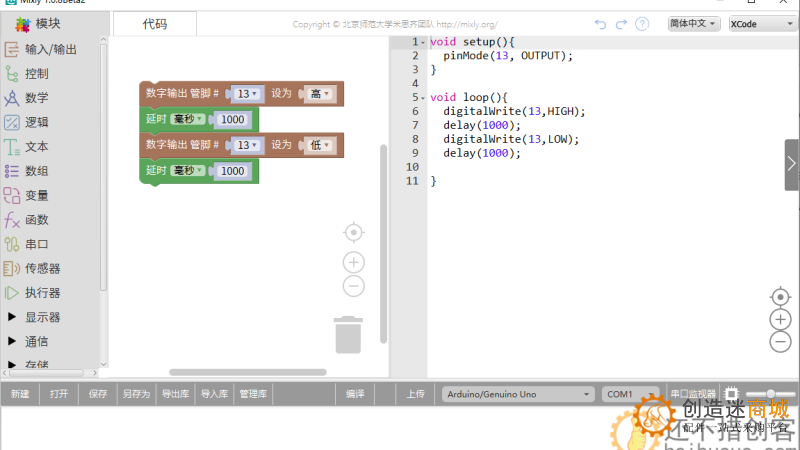Click the undo arrow icon
Viewport: 800px width, 450px height.
(x=601, y=24)
